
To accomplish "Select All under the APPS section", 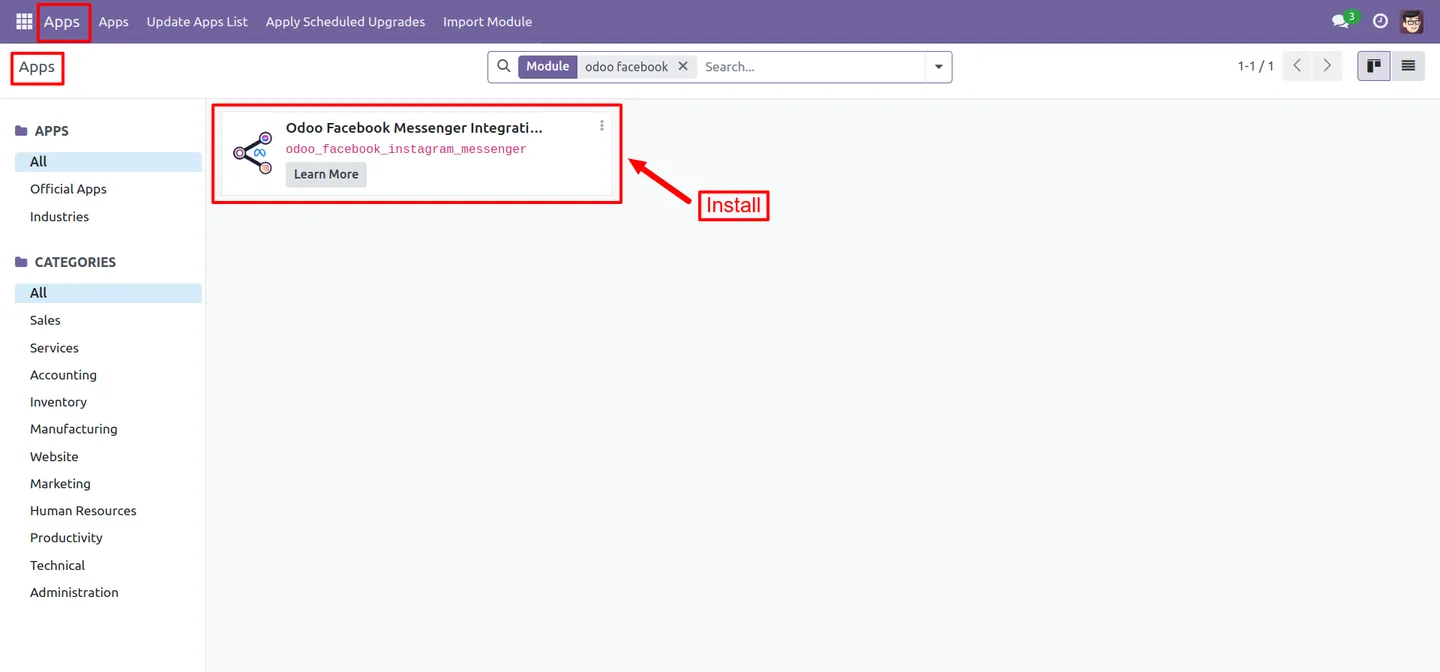I will coord(108,162).
